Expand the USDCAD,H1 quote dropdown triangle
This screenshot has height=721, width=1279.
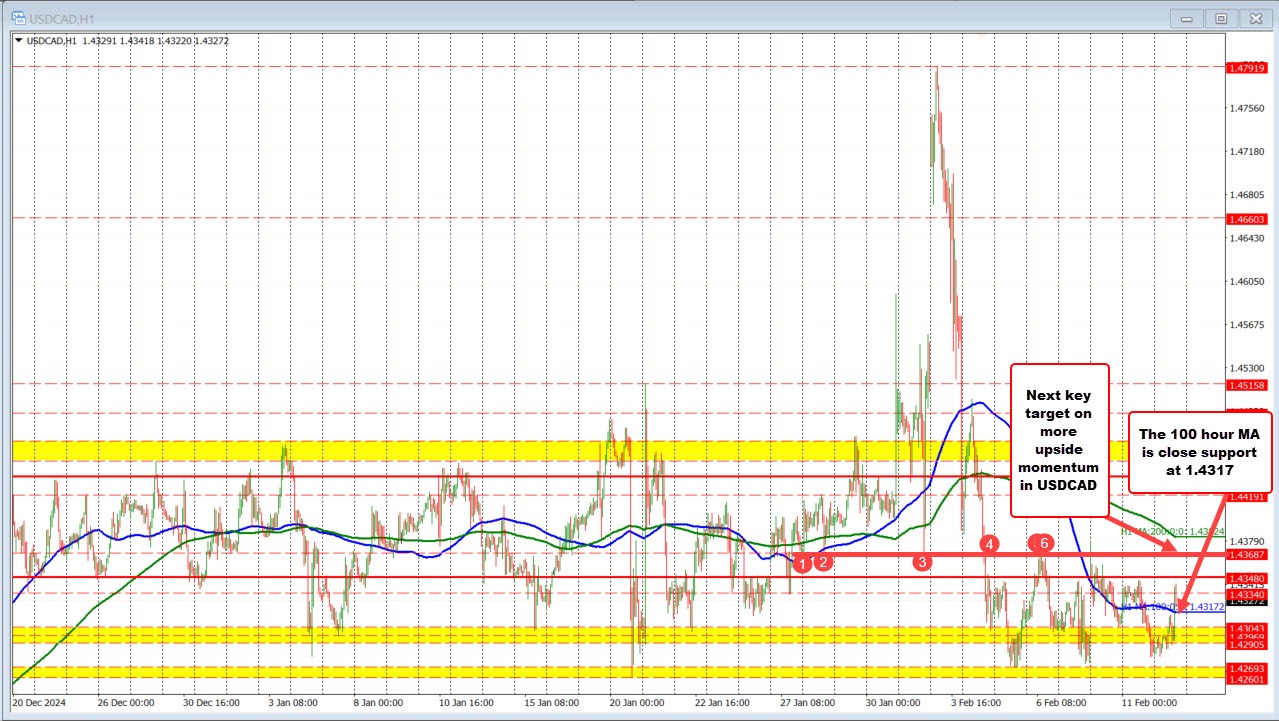17,40
